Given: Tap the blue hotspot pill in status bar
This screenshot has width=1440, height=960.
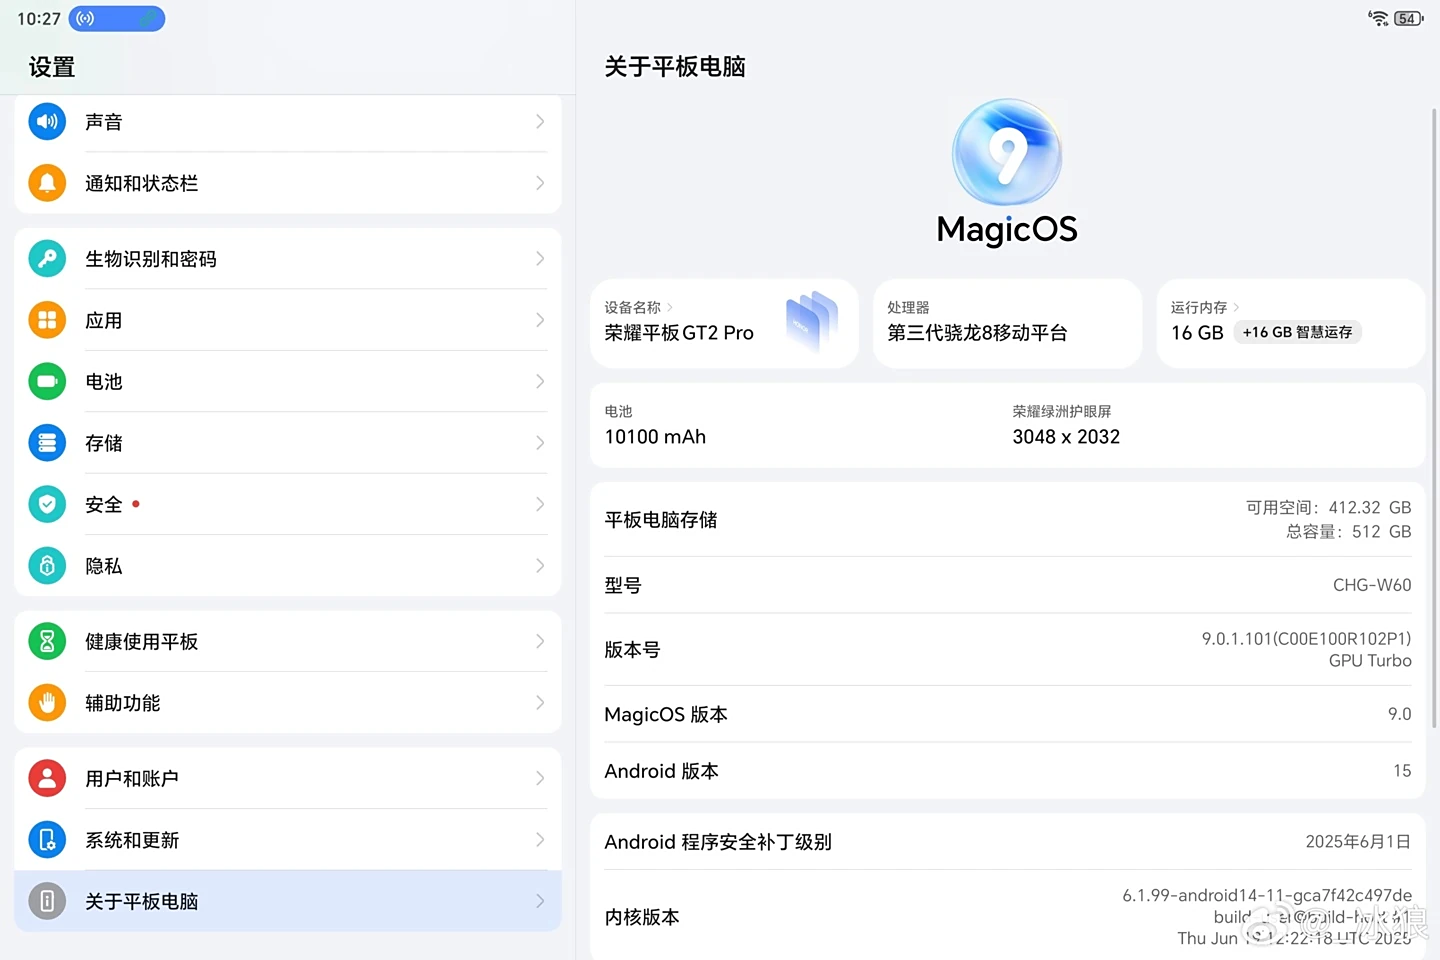Looking at the screenshot, I should click(117, 18).
